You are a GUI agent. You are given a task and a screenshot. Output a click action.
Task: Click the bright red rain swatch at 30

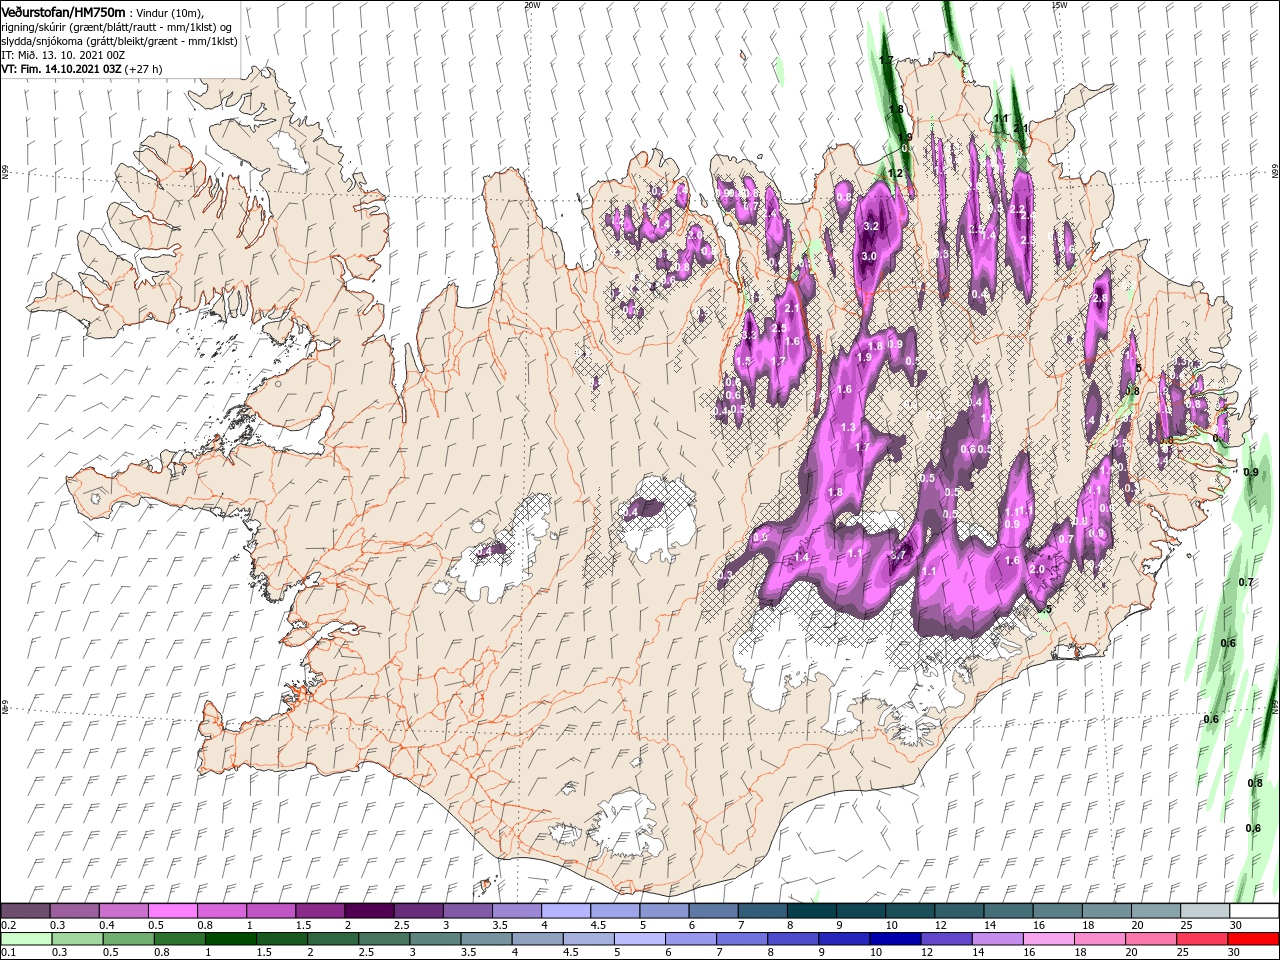coord(1252,938)
